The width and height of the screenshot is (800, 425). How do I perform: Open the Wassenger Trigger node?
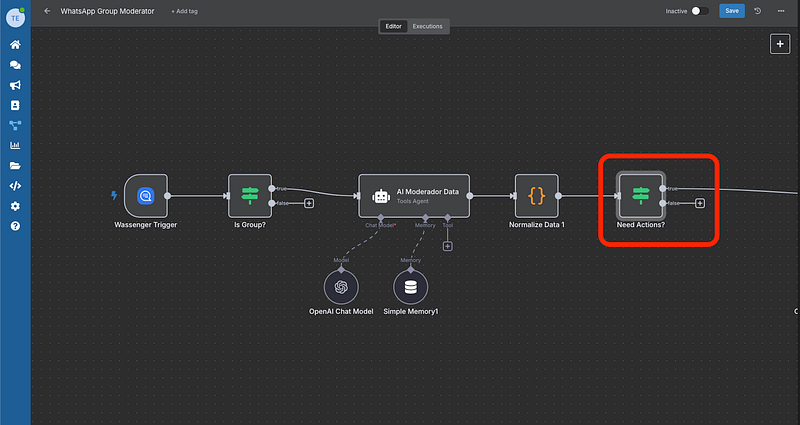click(x=145, y=196)
